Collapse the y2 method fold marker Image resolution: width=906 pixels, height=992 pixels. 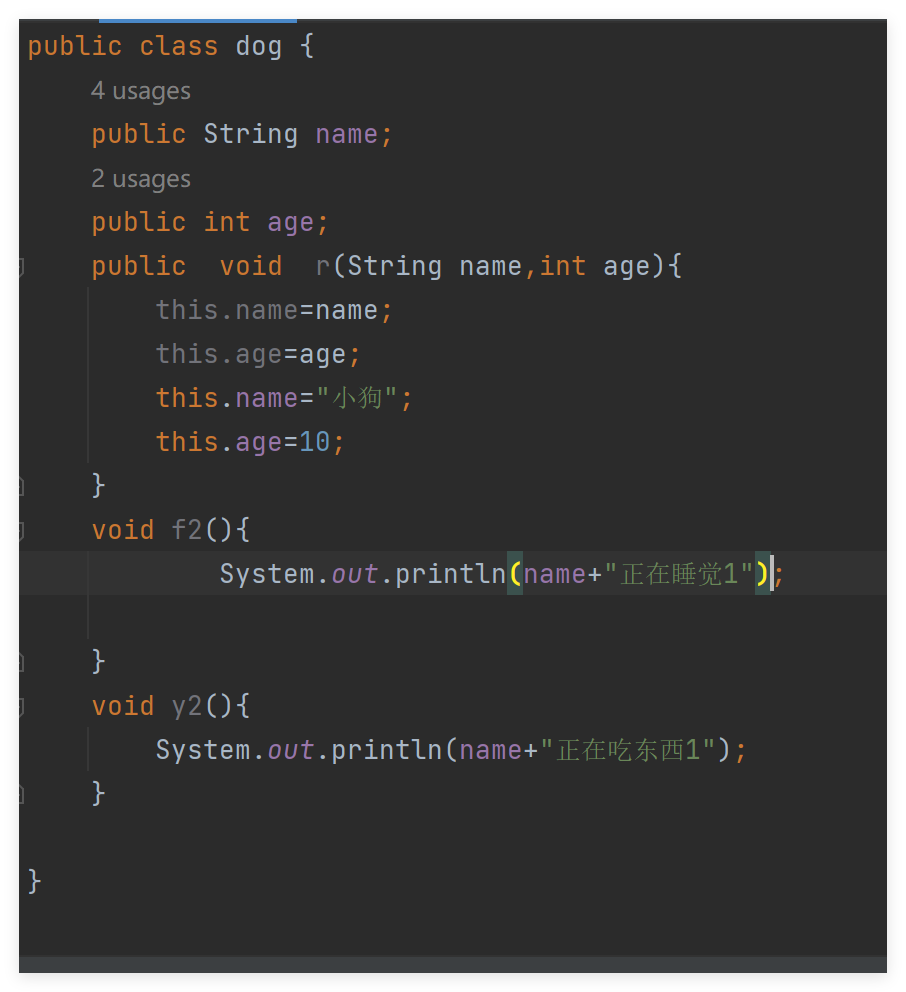21,707
